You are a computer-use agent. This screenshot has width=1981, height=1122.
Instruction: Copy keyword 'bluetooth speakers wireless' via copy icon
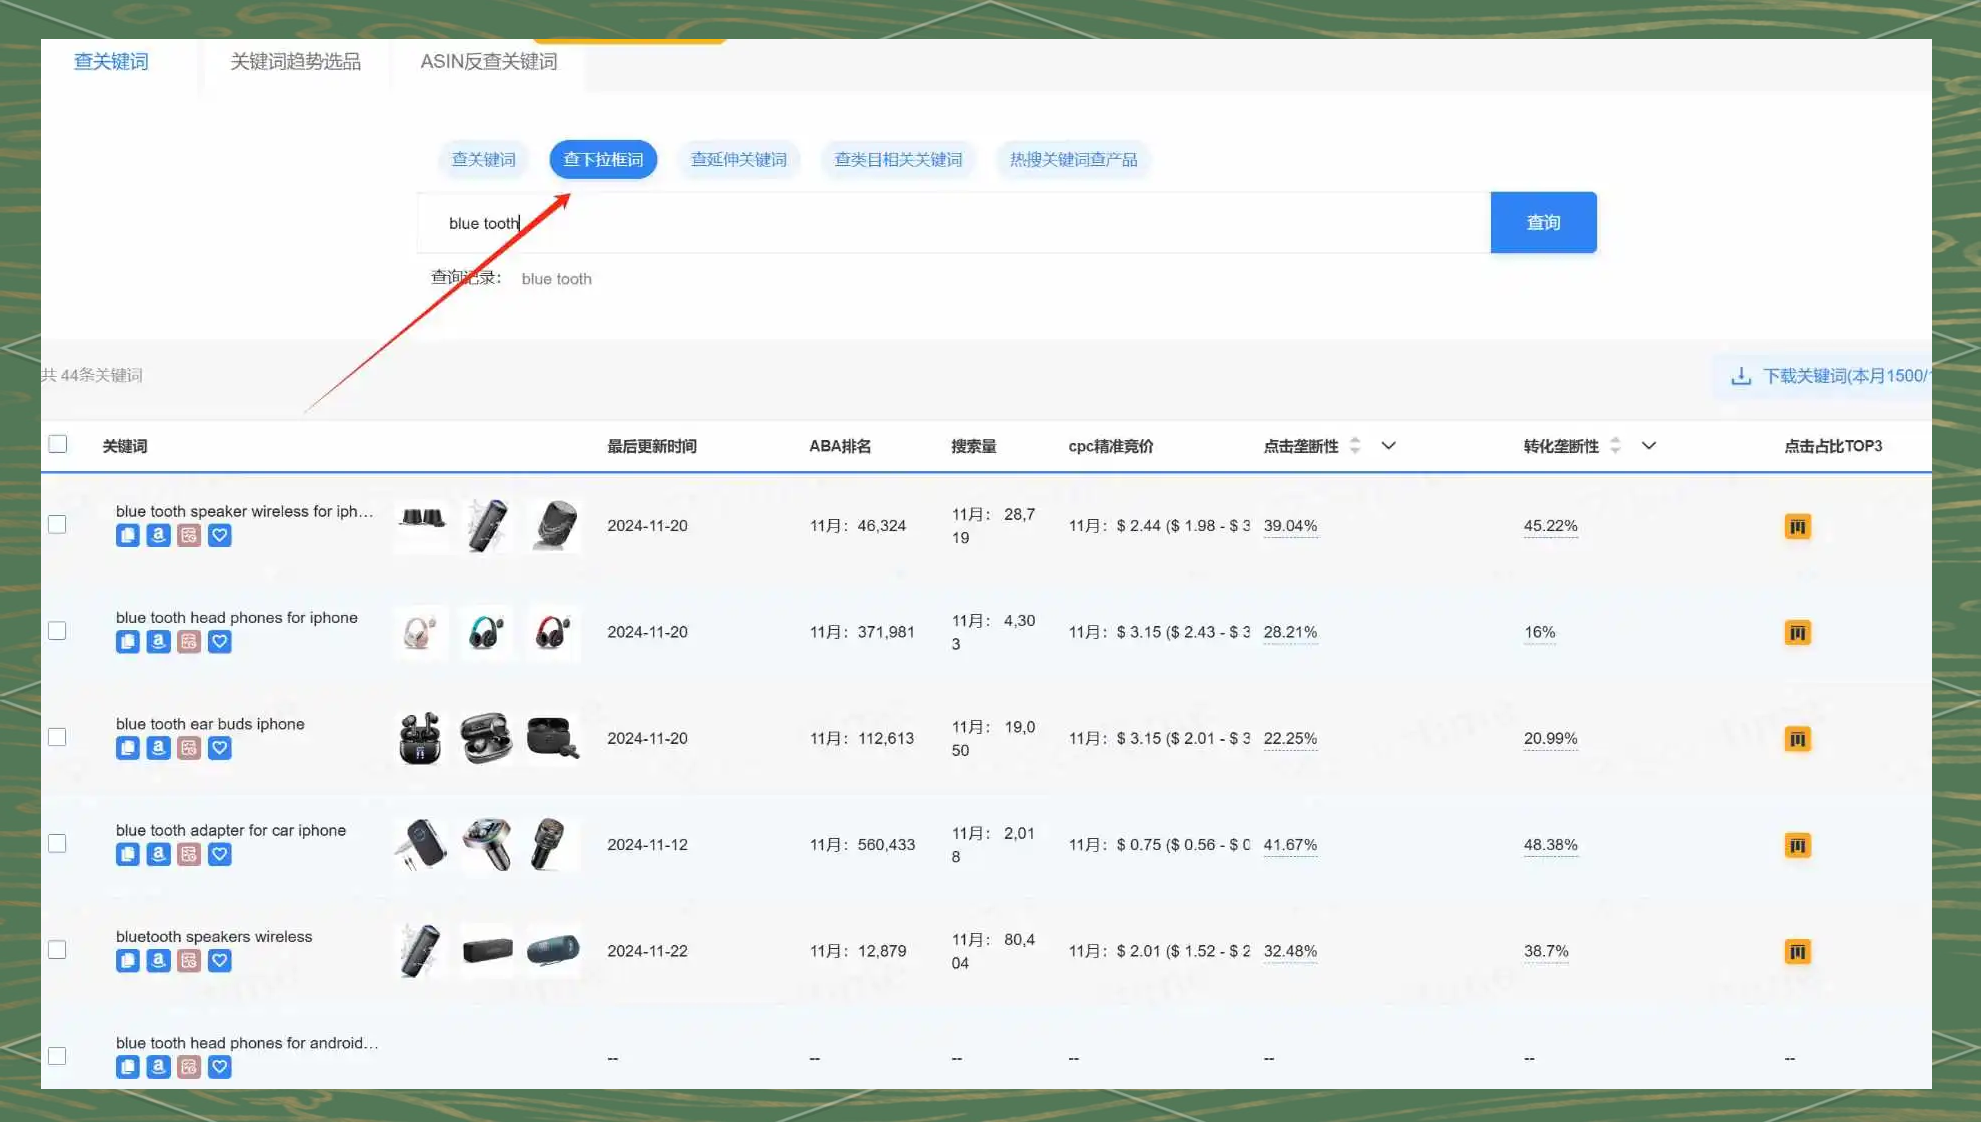pyautogui.click(x=127, y=960)
